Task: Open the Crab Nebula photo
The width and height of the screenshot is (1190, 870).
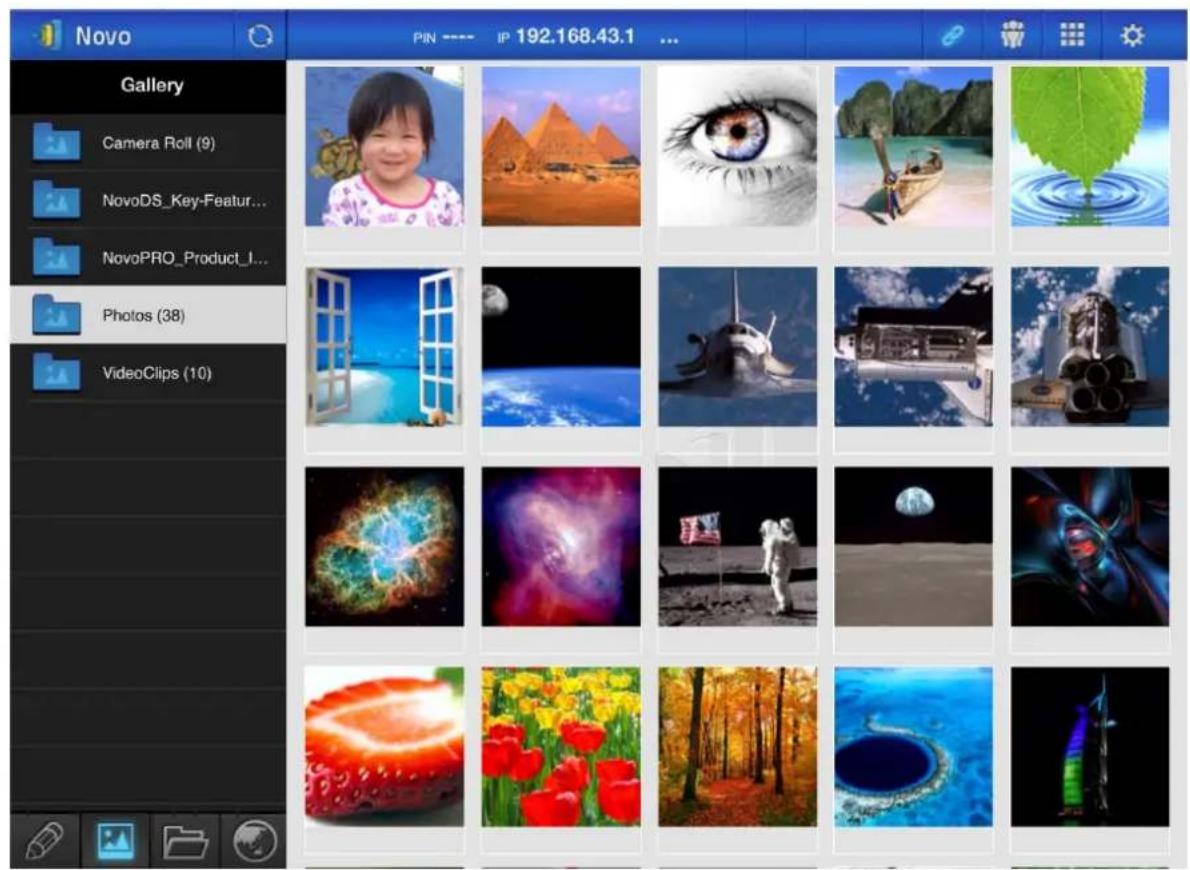Action: coord(384,547)
